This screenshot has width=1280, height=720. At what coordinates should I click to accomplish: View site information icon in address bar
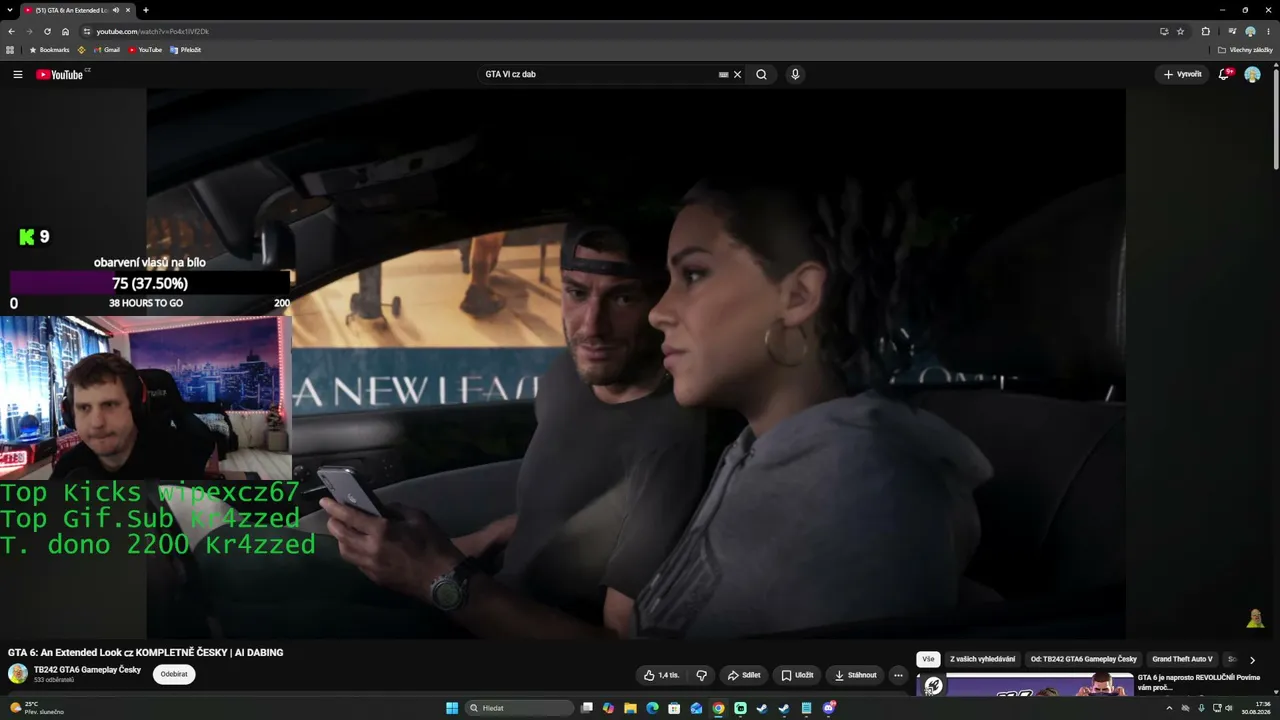[87, 31]
